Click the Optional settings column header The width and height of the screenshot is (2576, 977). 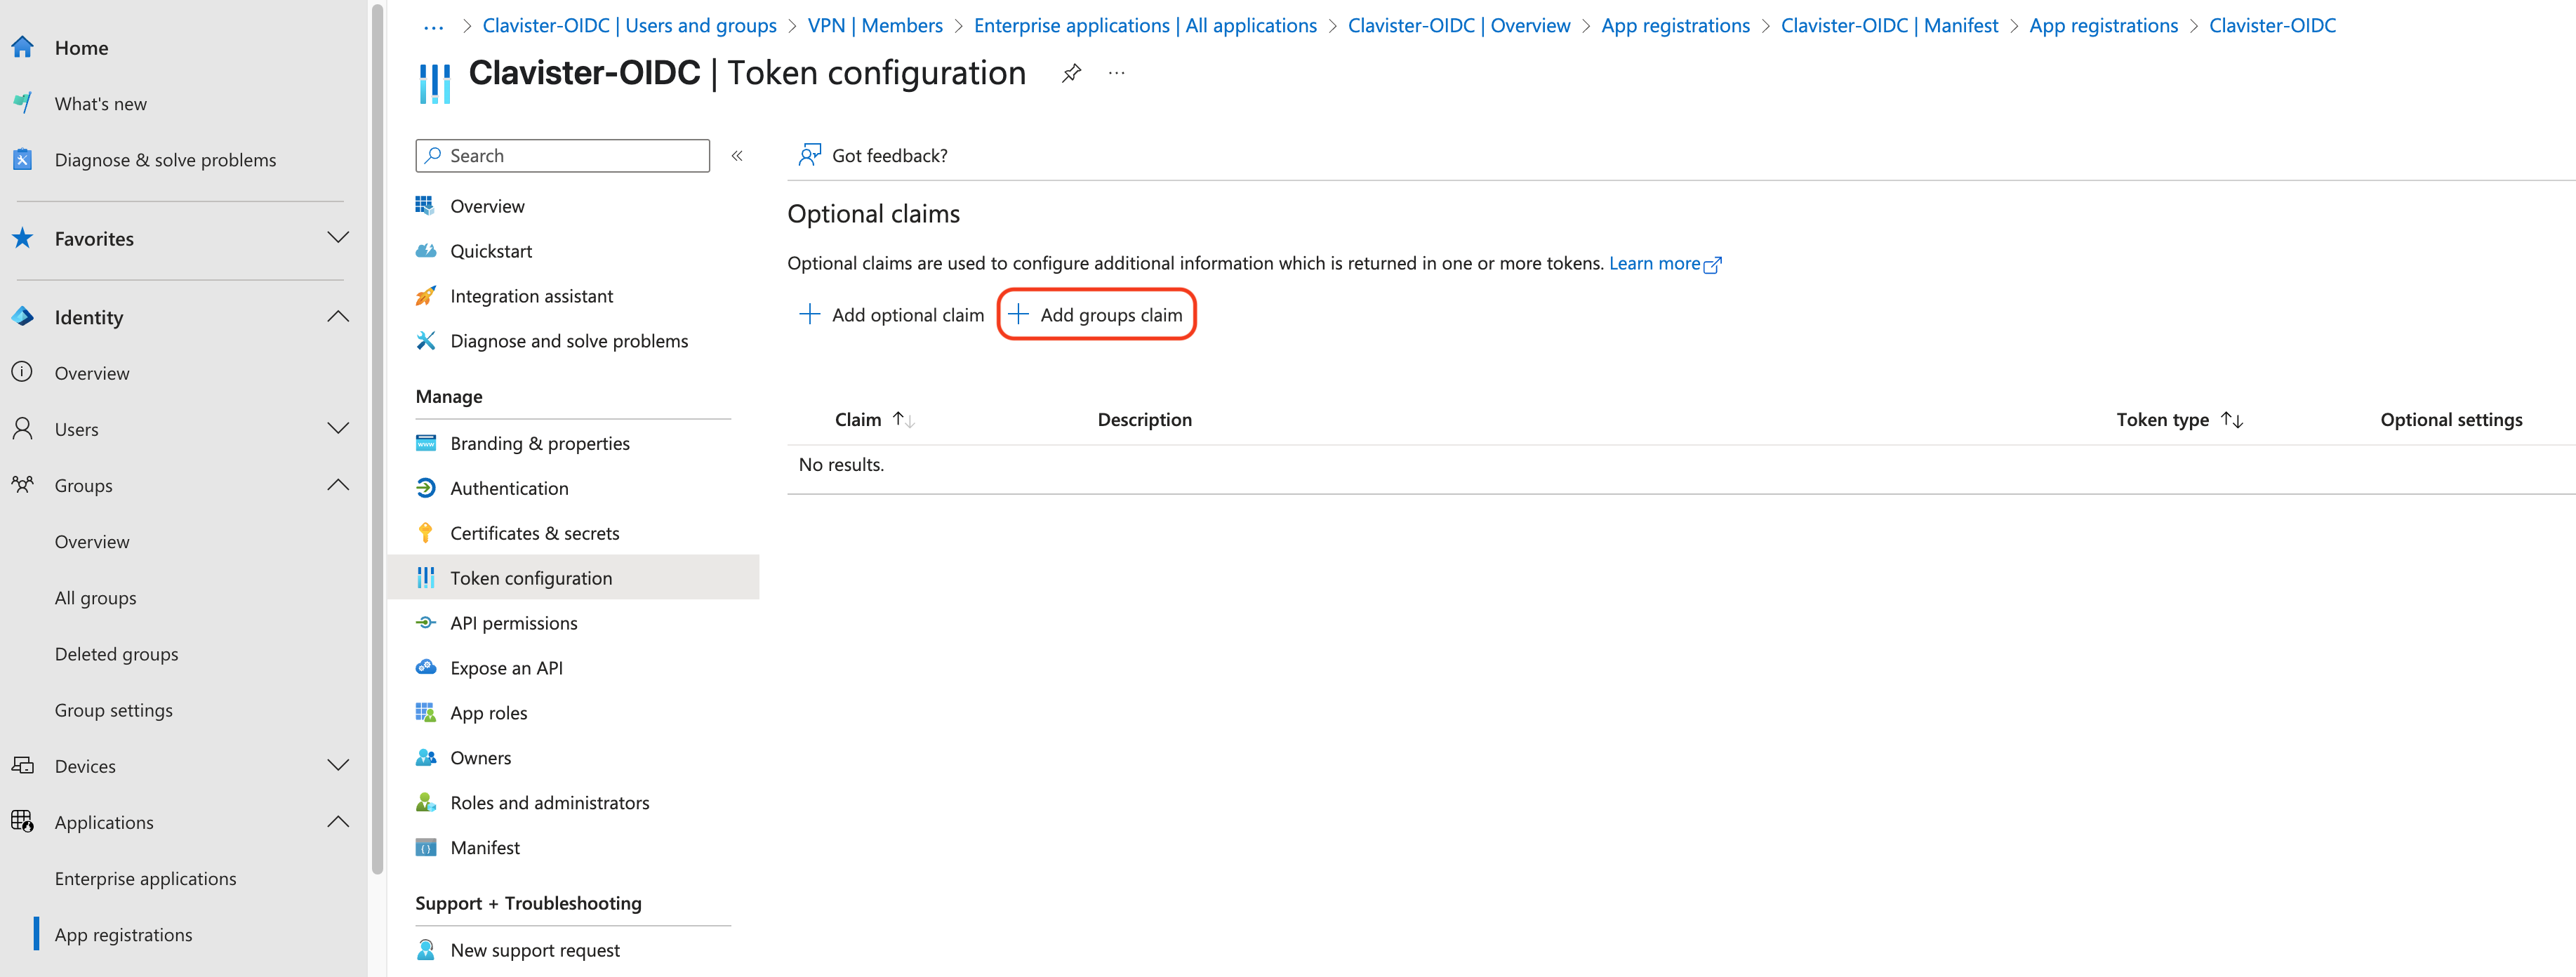(x=2450, y=419)
